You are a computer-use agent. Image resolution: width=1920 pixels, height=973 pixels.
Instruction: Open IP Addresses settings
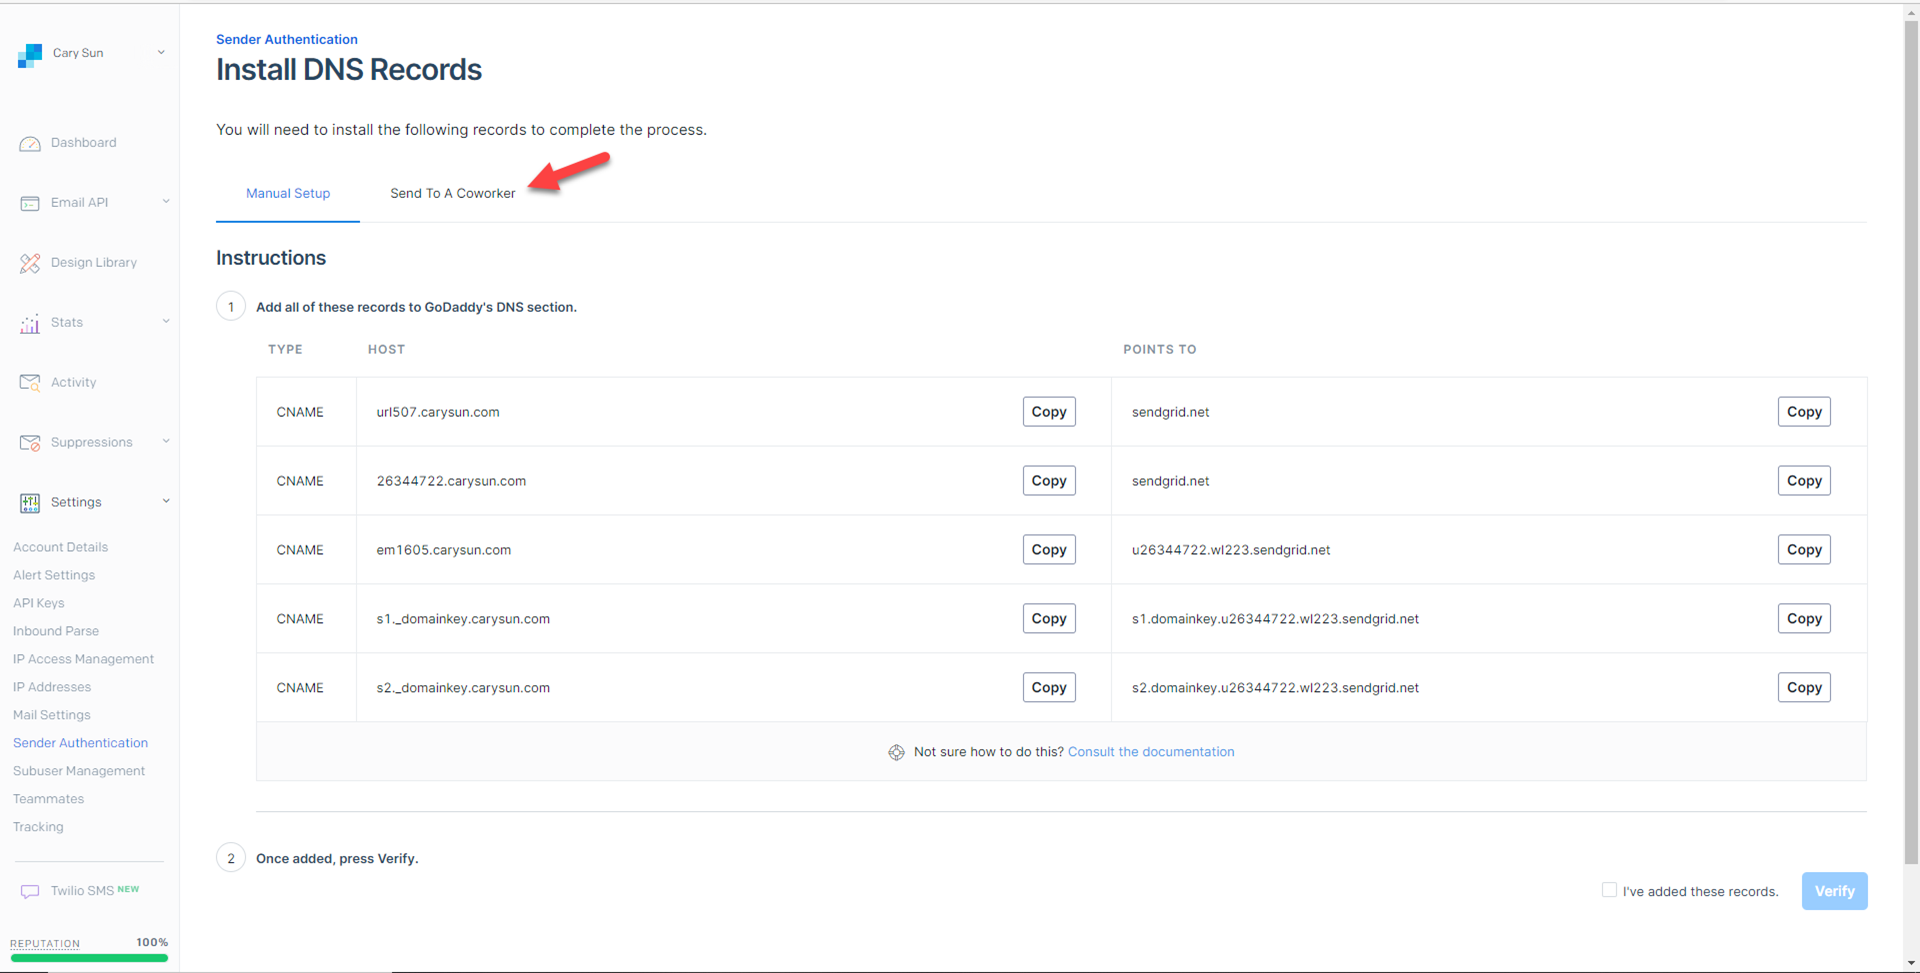52,687
